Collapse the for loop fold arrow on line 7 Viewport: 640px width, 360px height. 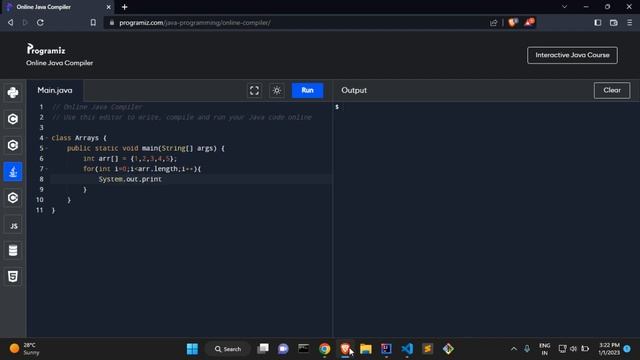point(47,169)
